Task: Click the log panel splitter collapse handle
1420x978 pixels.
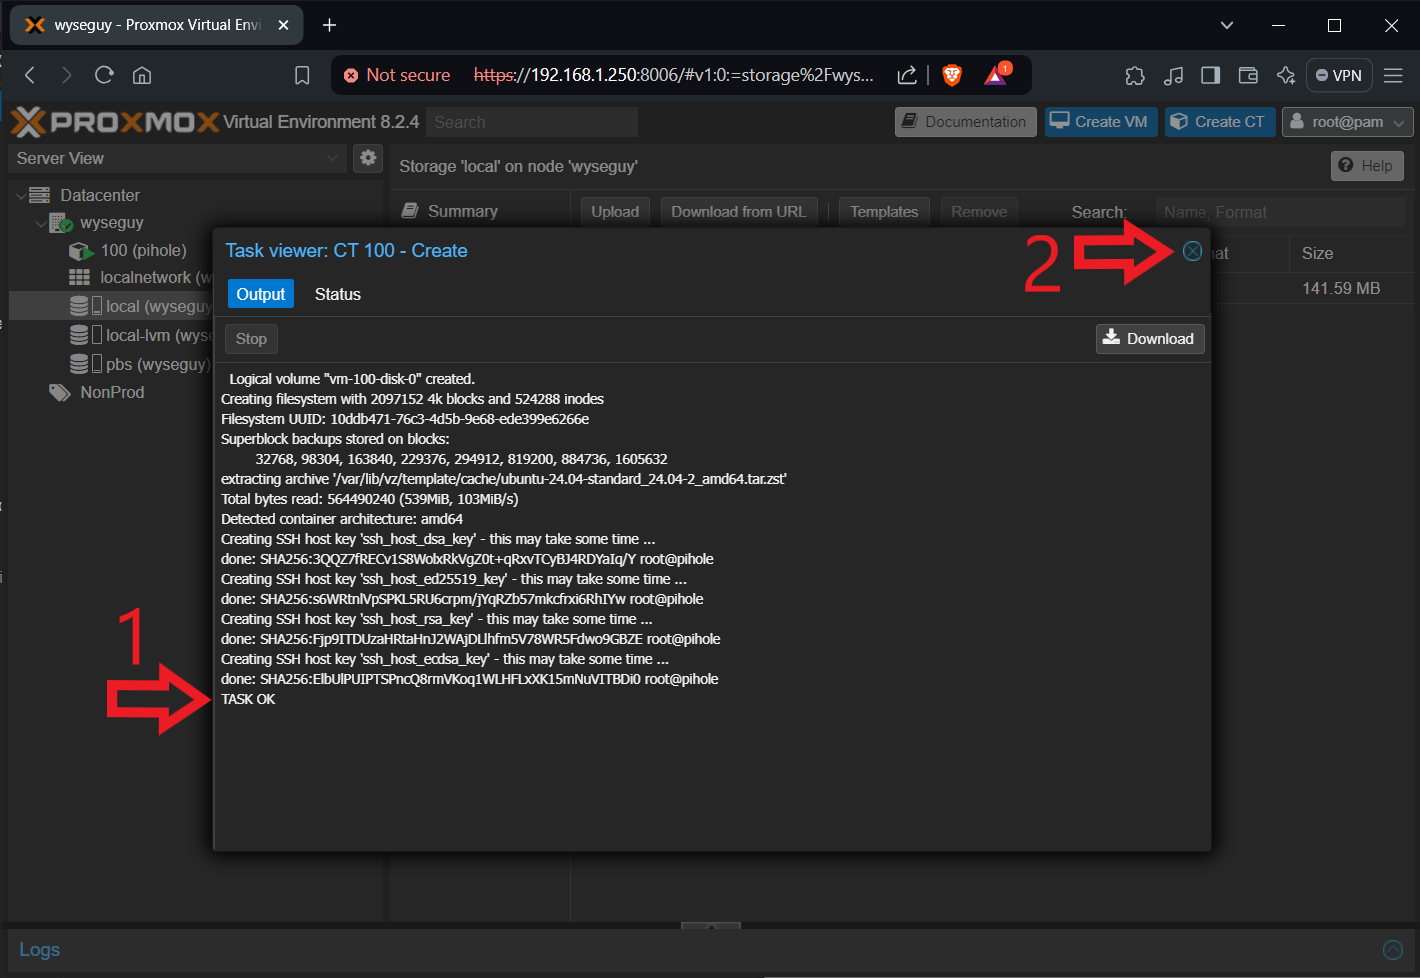Action: [711, 926]
